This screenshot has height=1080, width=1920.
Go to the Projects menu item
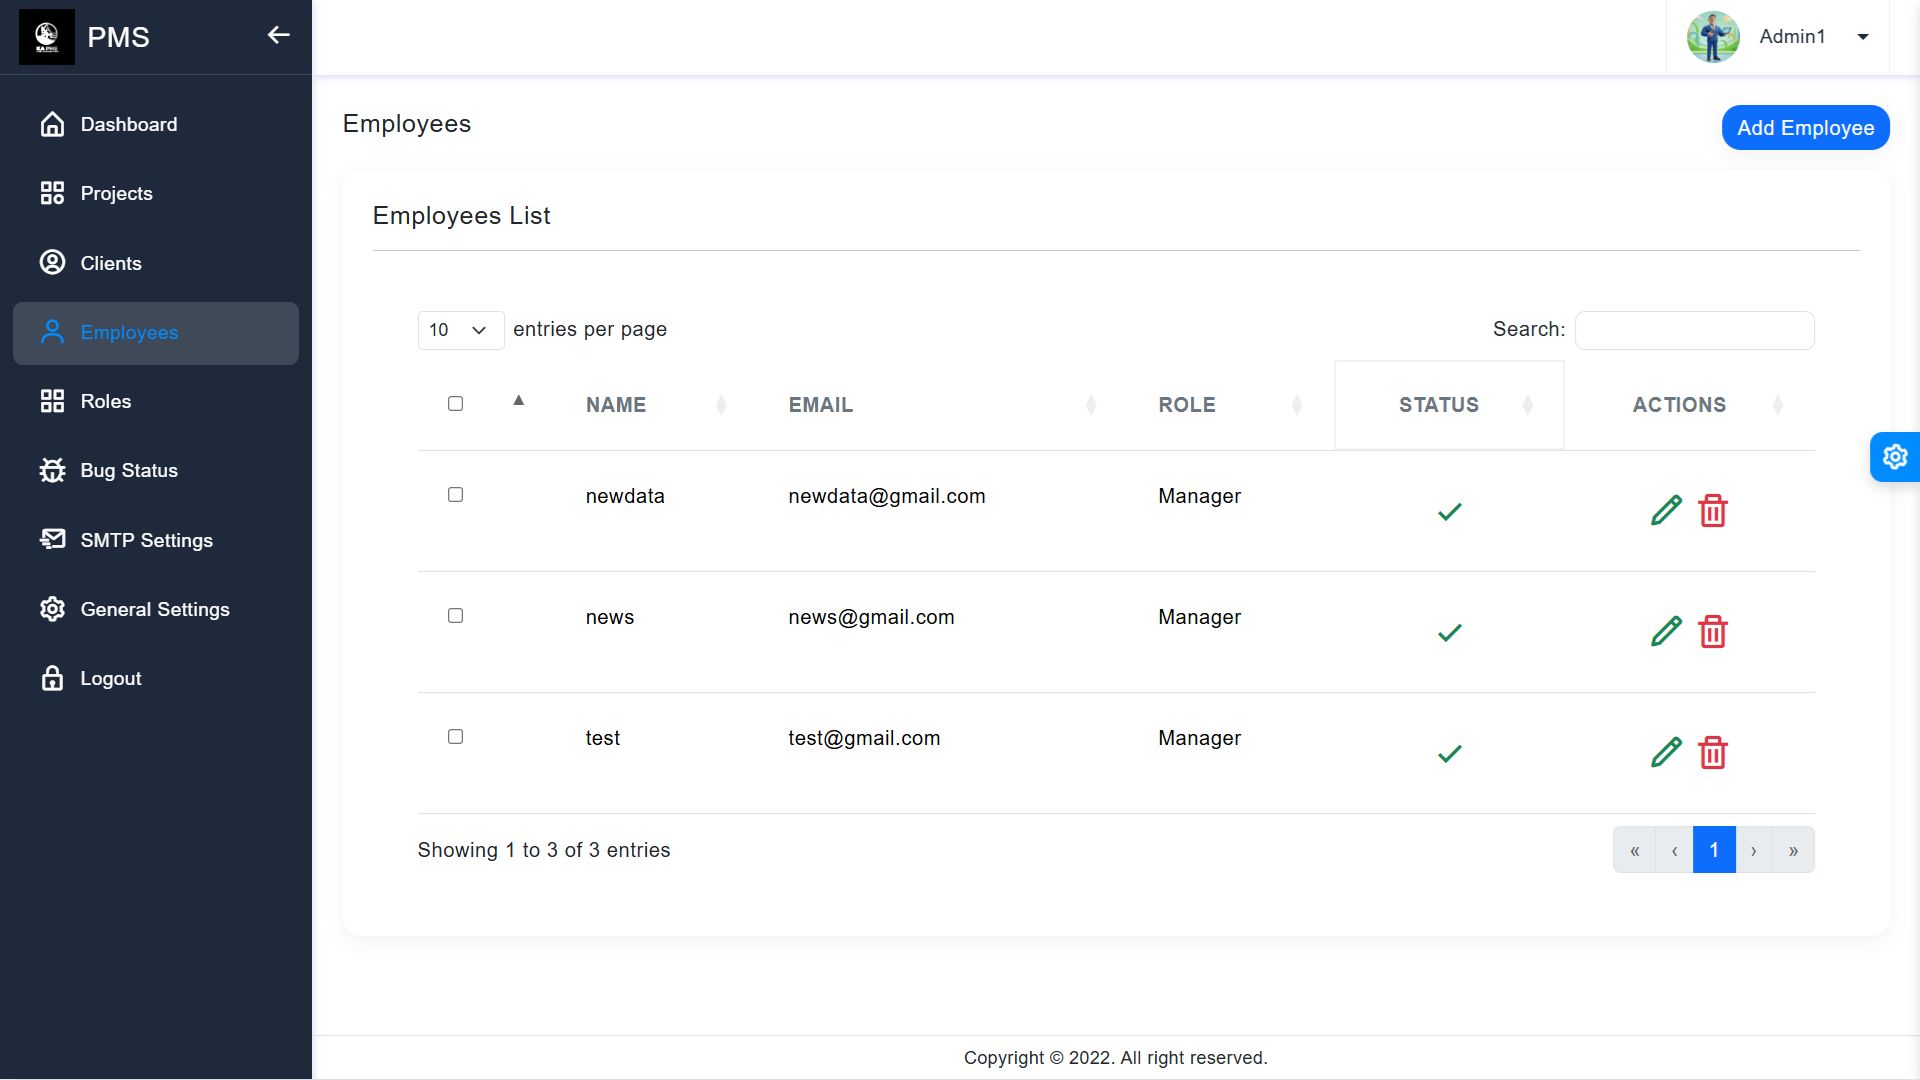point(116,193)
